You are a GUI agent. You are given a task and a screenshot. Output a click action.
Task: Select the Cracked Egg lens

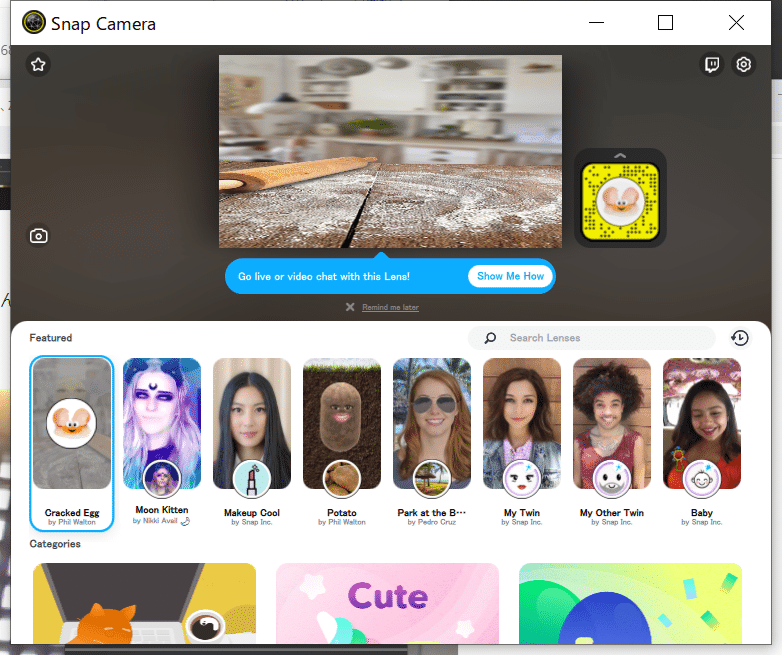click(72, 443)
